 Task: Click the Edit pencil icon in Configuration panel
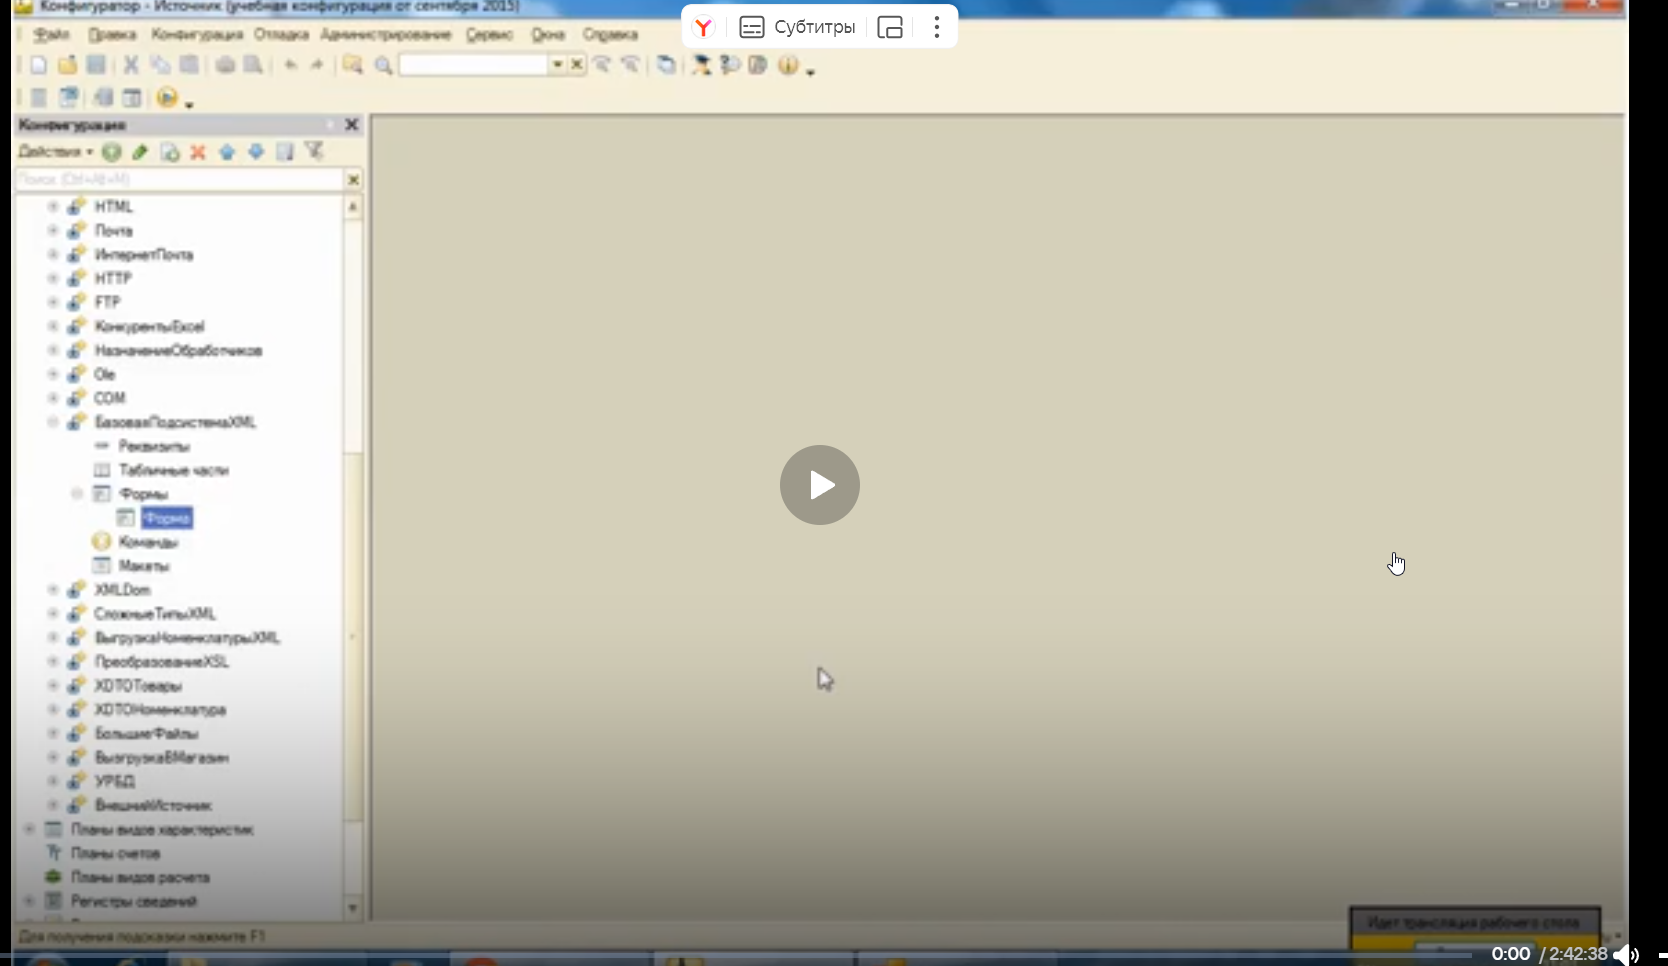click(140, 152)
